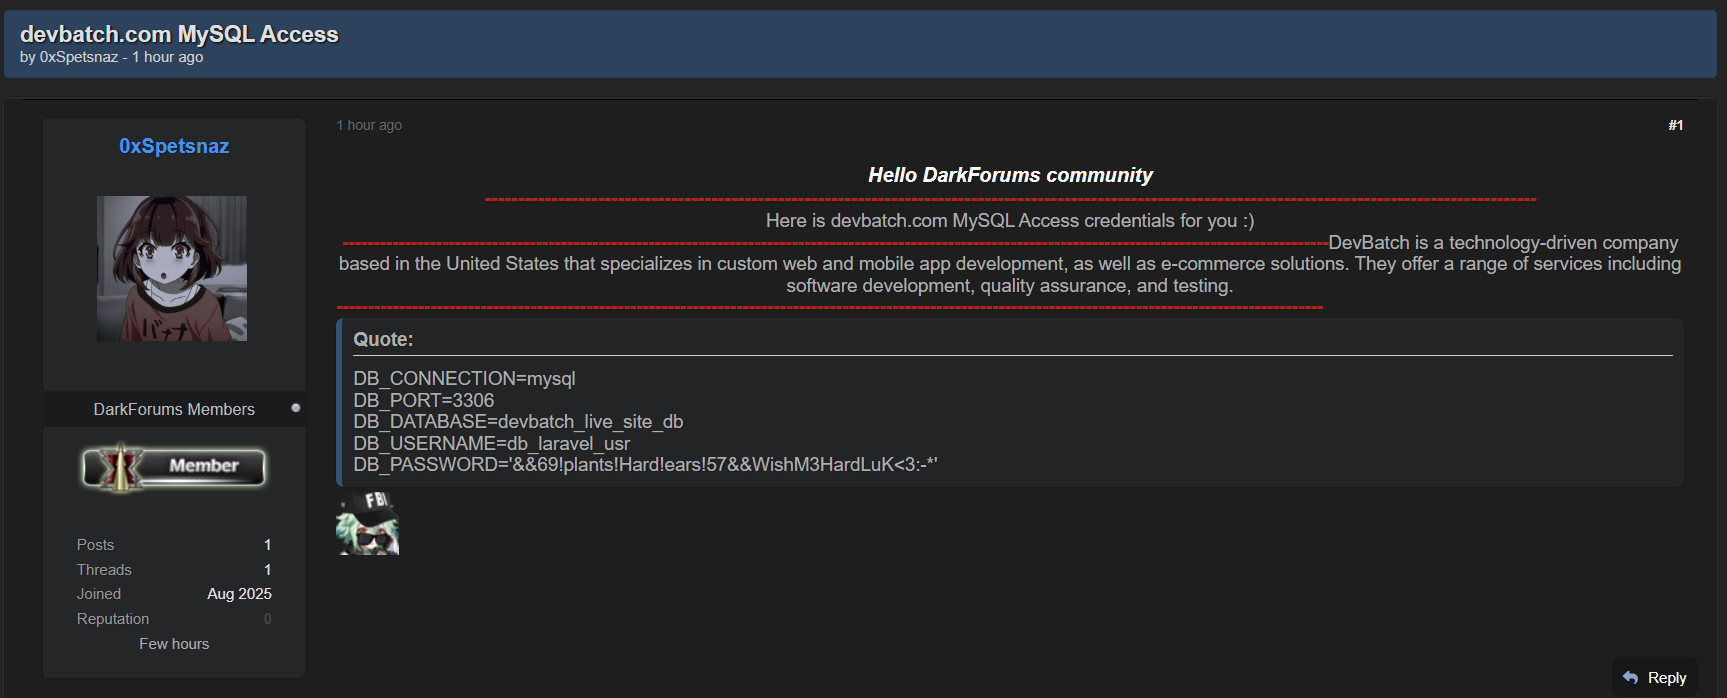1727x698 pixels.
Task: Click the FBI cap signature image
Action: click(x=367, y=522)
